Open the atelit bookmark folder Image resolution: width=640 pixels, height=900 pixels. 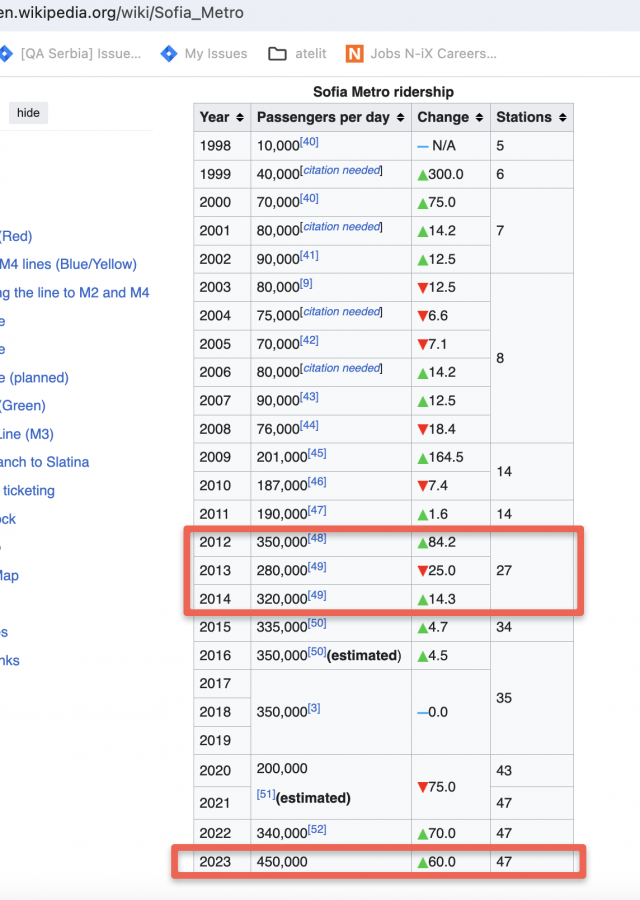pos(298,53)
